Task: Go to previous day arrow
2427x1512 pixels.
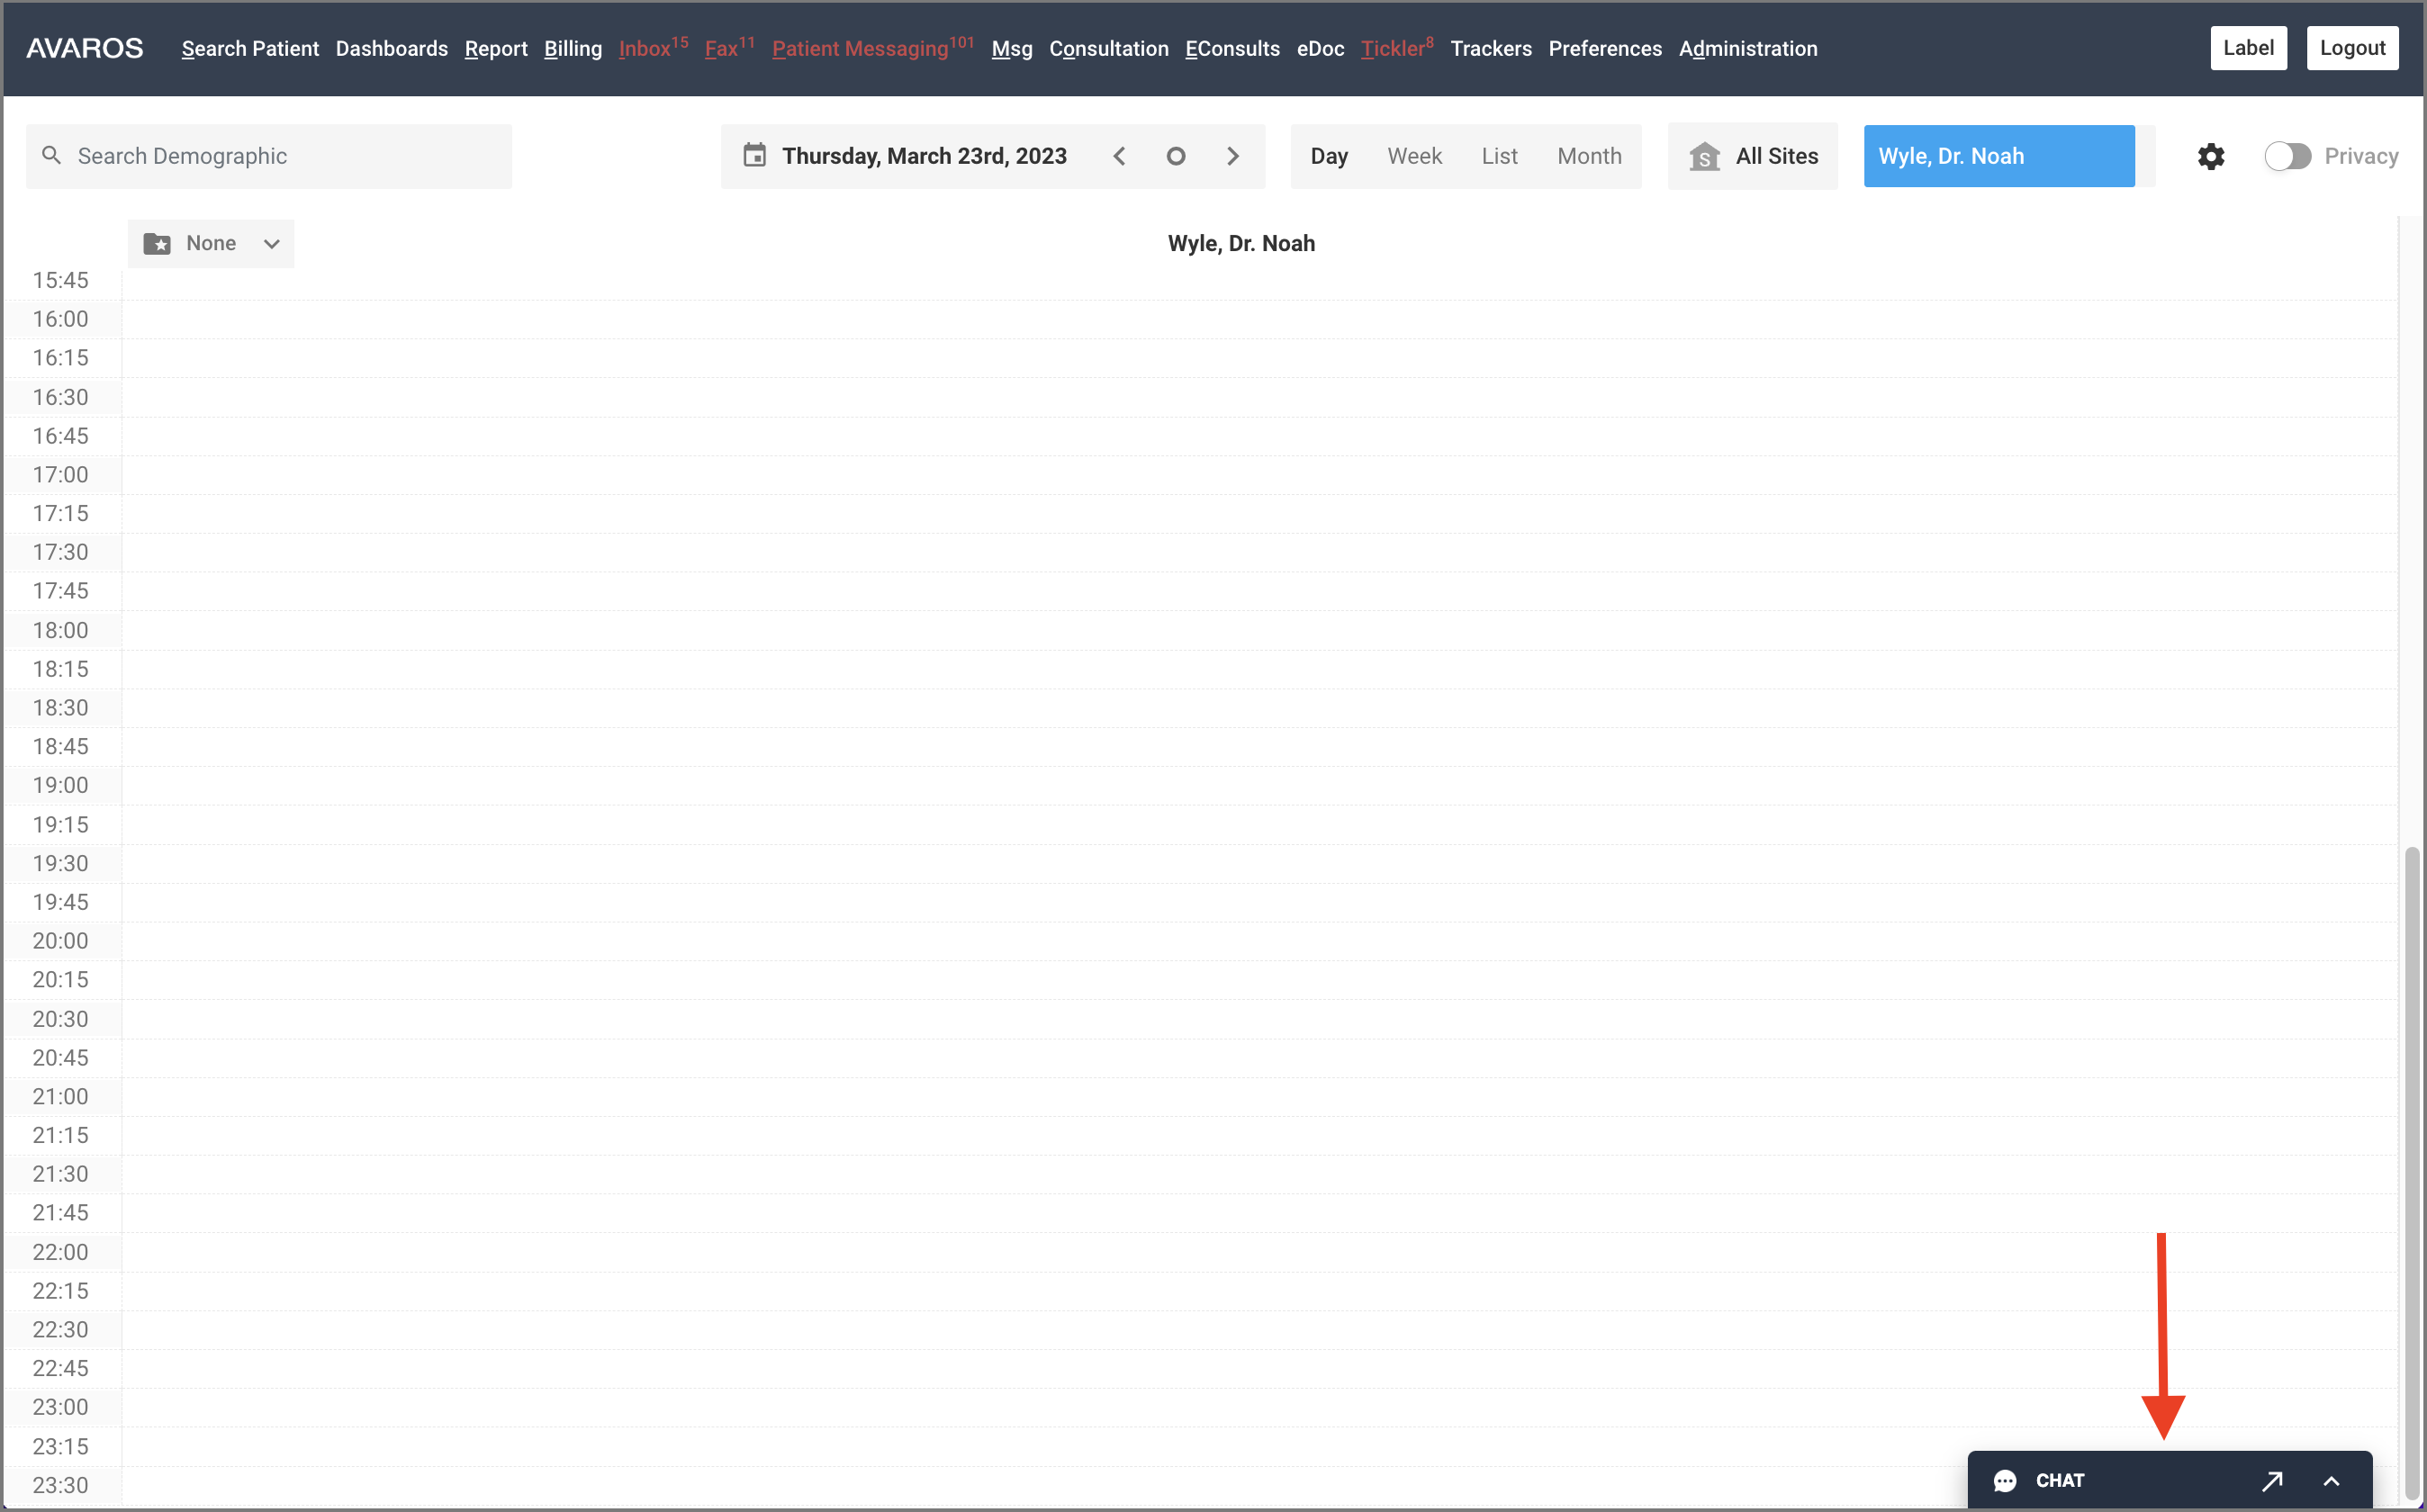Action: (1120, 156)
